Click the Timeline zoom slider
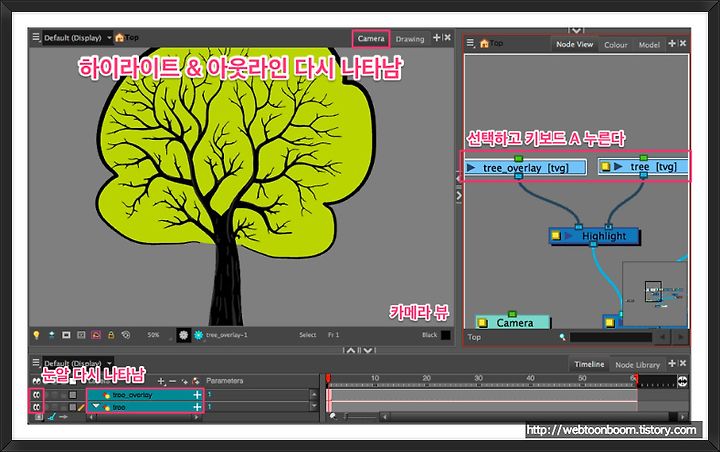 361,417
